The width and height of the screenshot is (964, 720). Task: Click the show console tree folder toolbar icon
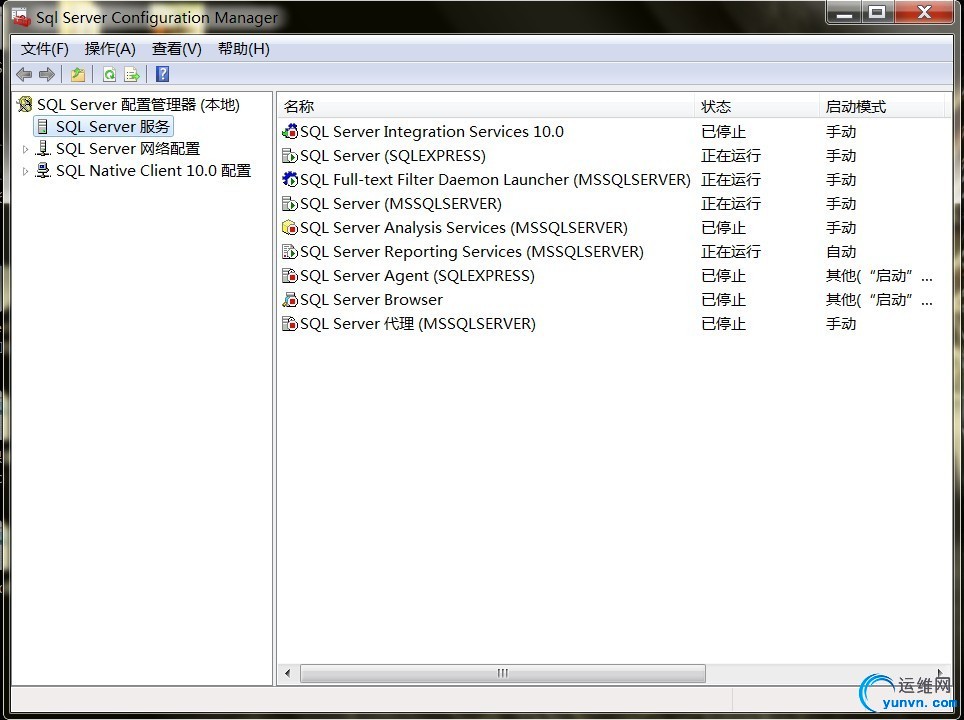pyautogui.click(x=77, y=73)
